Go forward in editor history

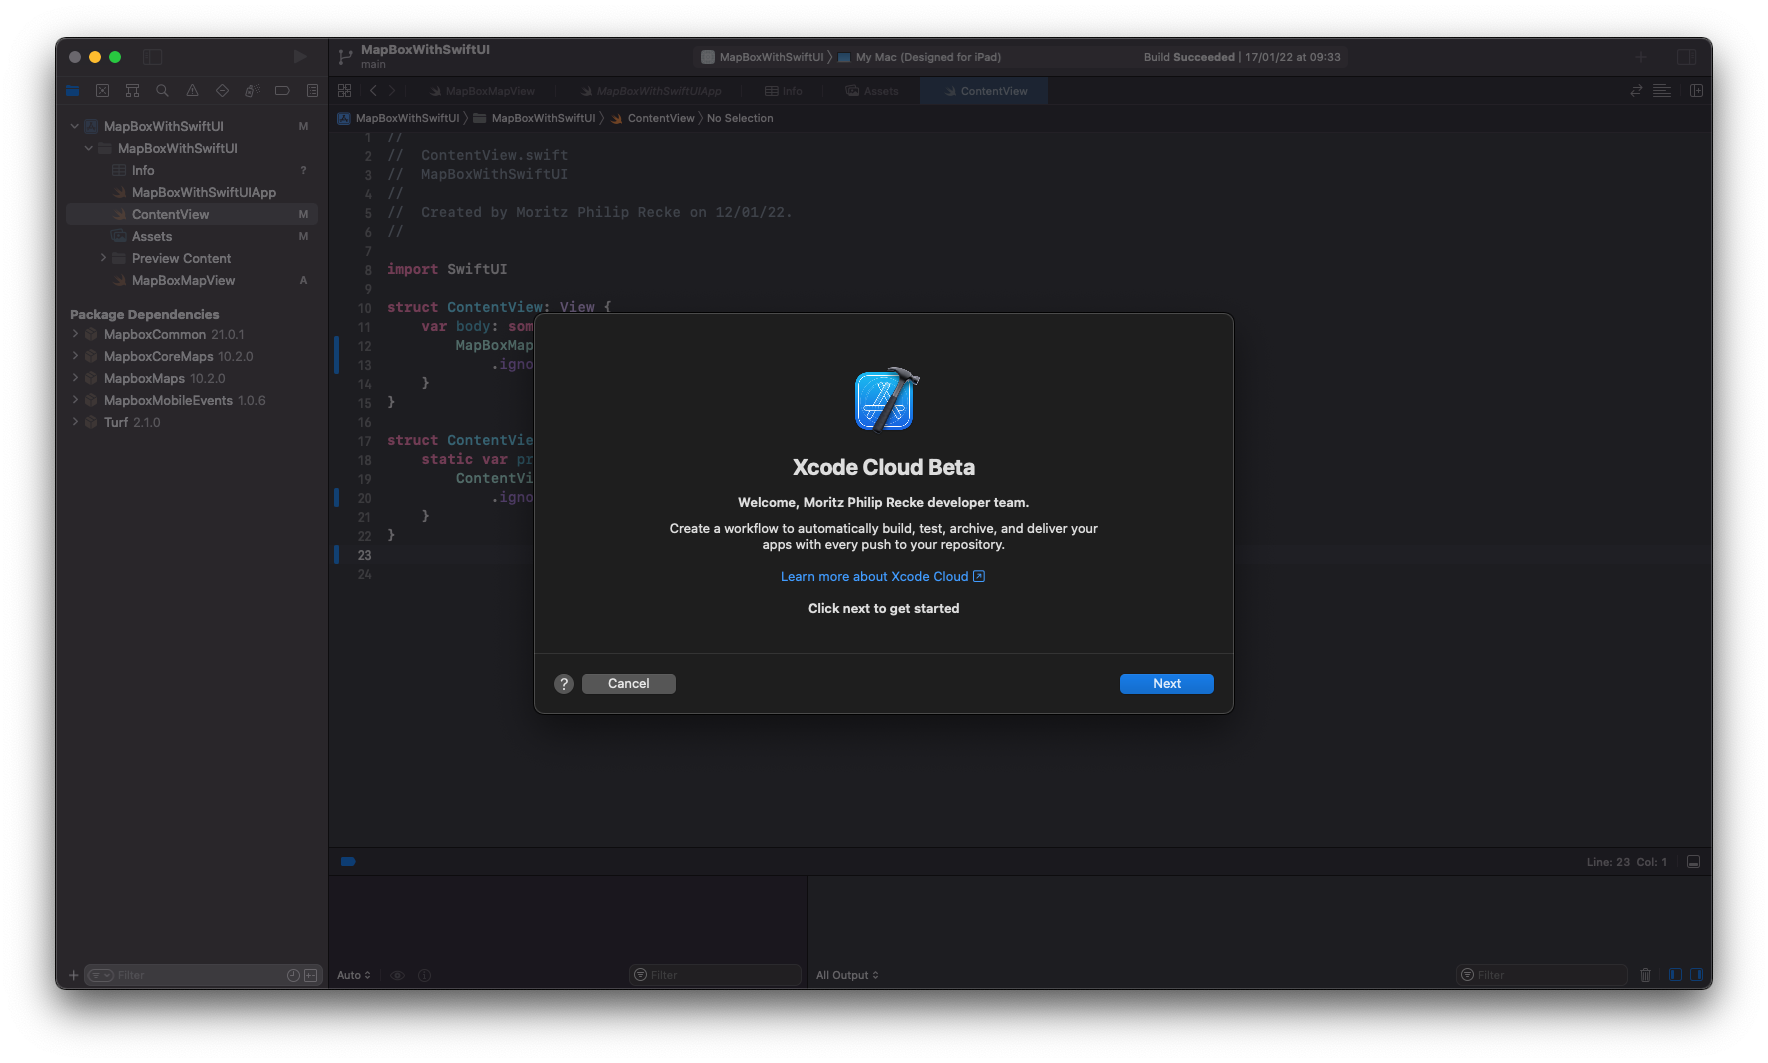pos(392,91)
